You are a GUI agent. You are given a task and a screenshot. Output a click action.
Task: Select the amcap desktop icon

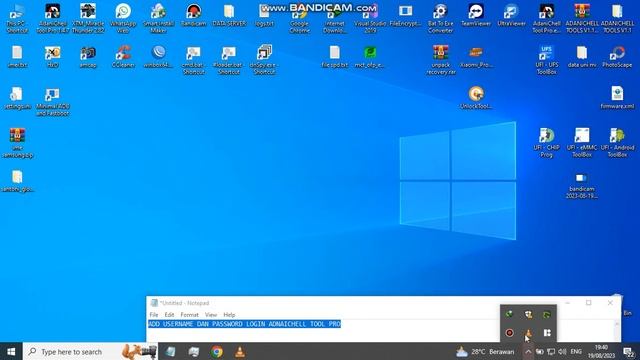88,56
